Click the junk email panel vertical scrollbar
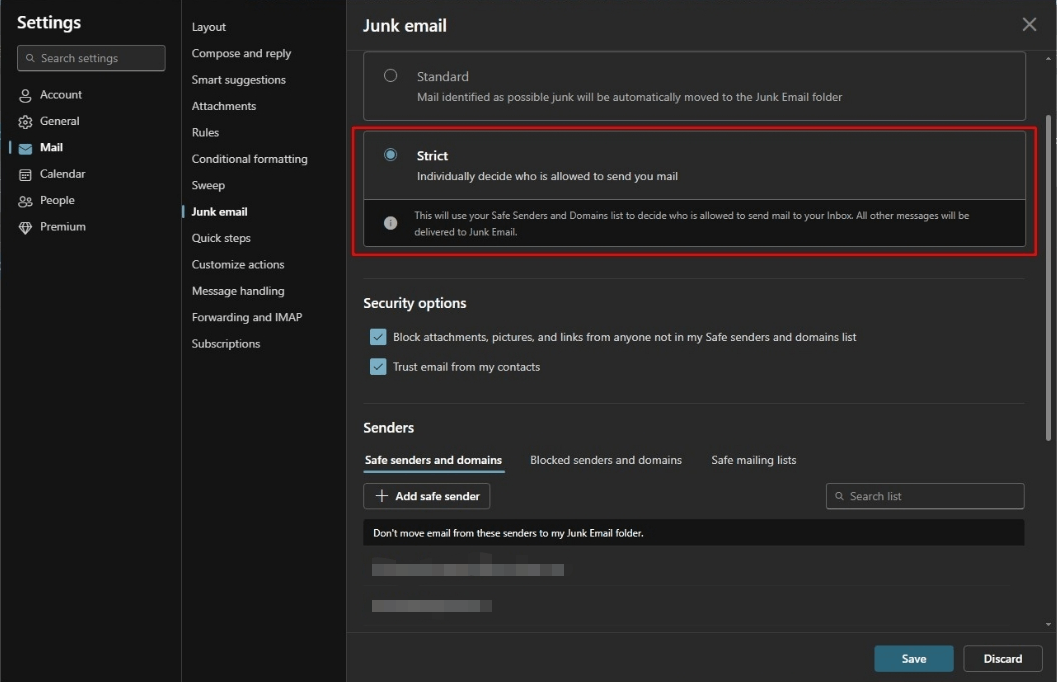This screenshot has height=682, width=1057. tap(1048, 278)
